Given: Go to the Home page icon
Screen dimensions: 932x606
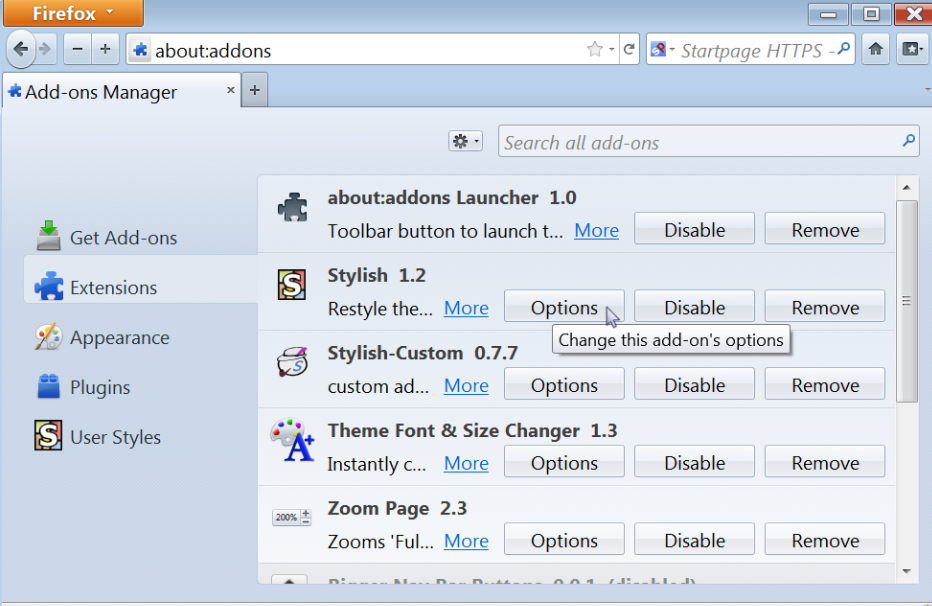Looking at the screenshot, I should (876, 49).
